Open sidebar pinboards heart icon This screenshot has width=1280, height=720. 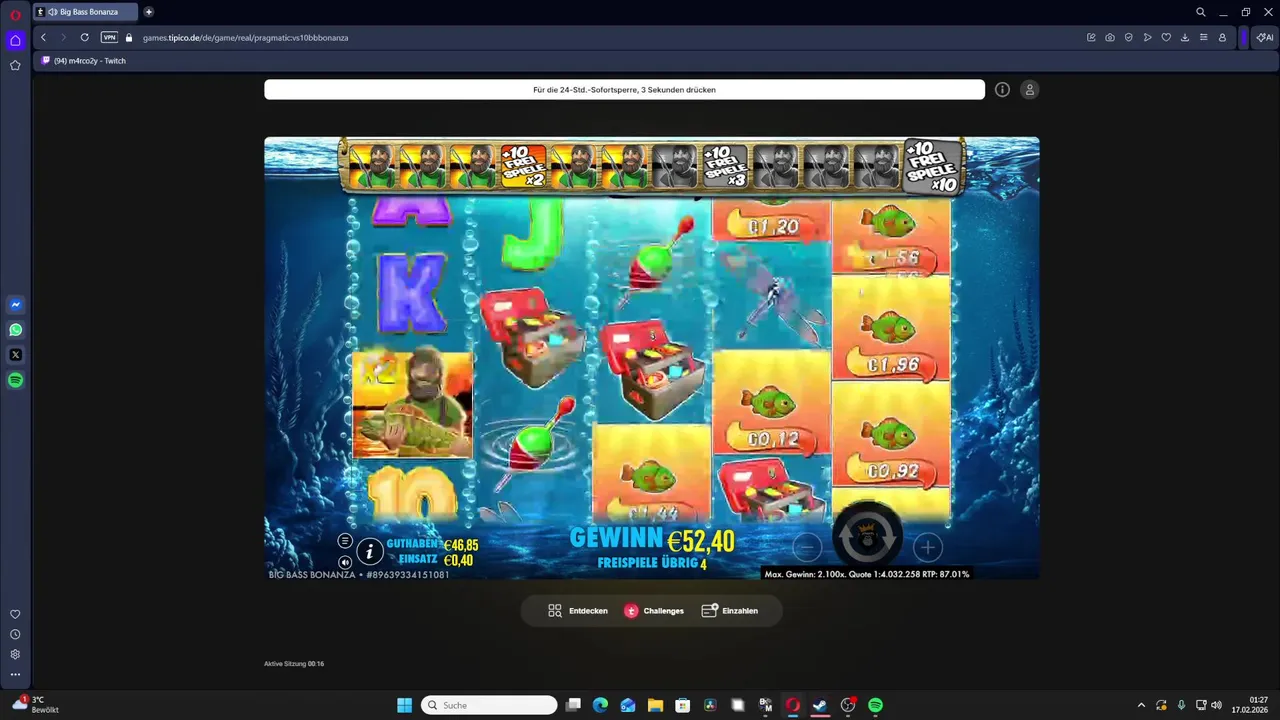pyautogui.click(x=15, y=614)
